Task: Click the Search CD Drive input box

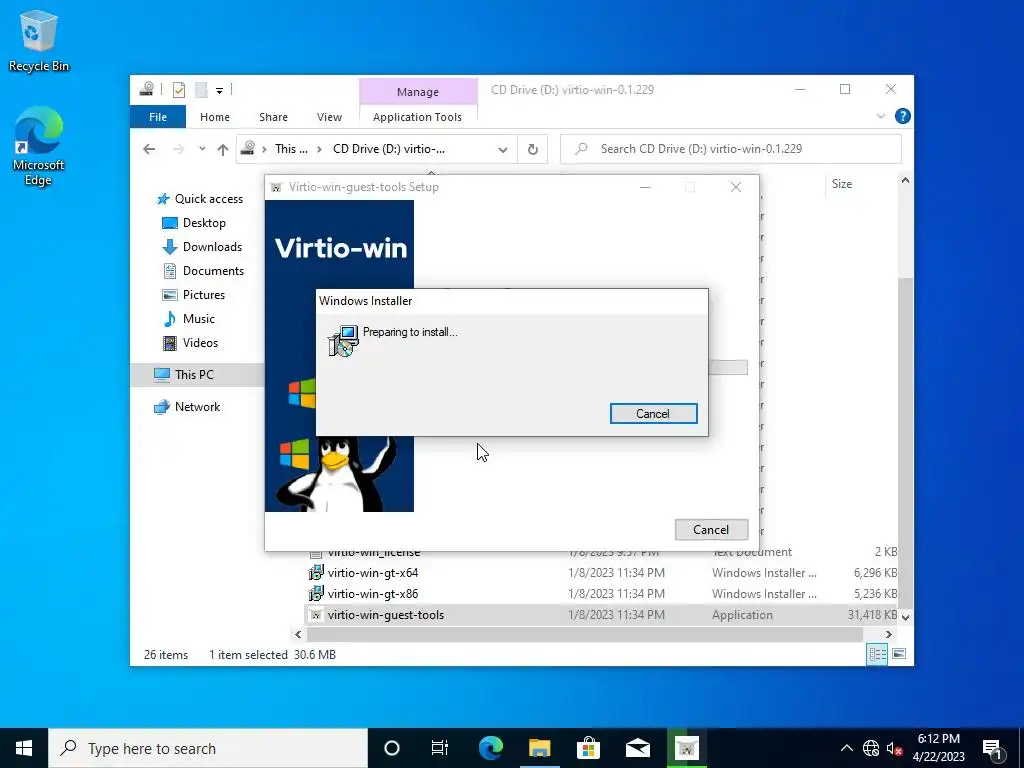Action: [731, 149]
